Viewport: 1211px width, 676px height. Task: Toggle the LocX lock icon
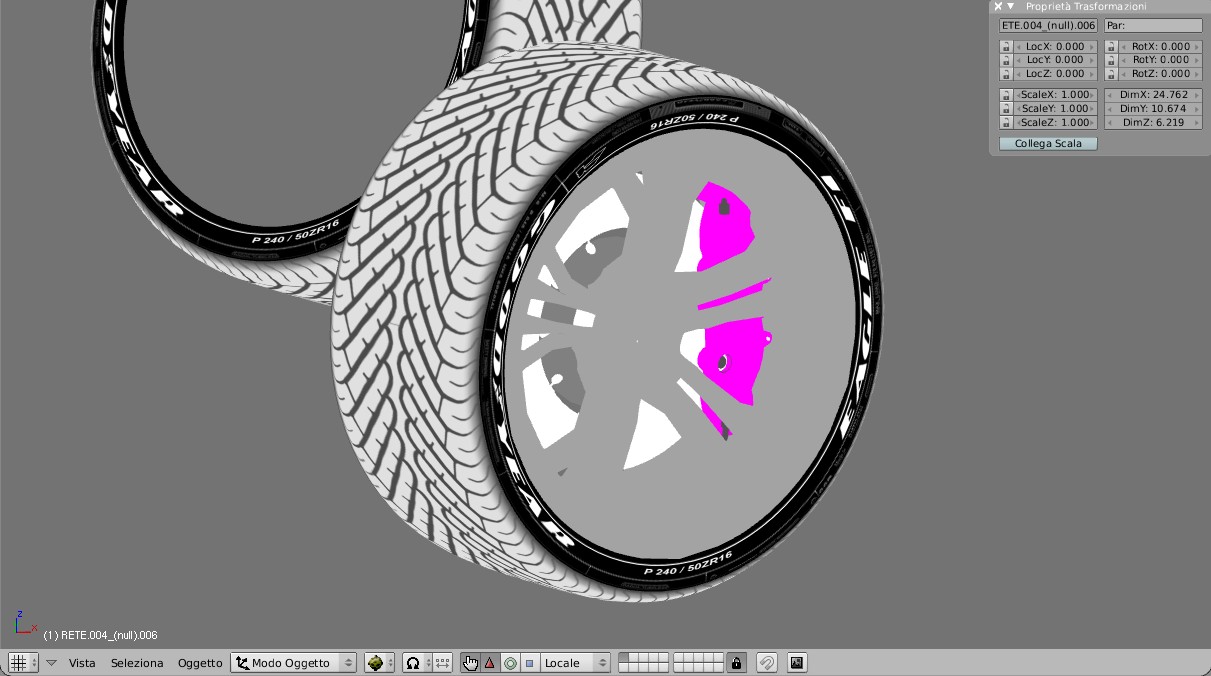[x=1006, y=47]
